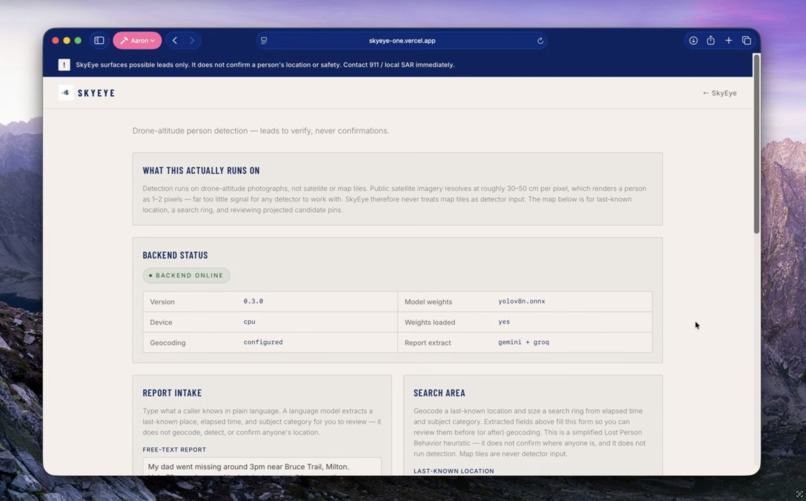Click the FREE-TEXT REPORT label
The width and height of the screenshot is (806, 501).
174,450
